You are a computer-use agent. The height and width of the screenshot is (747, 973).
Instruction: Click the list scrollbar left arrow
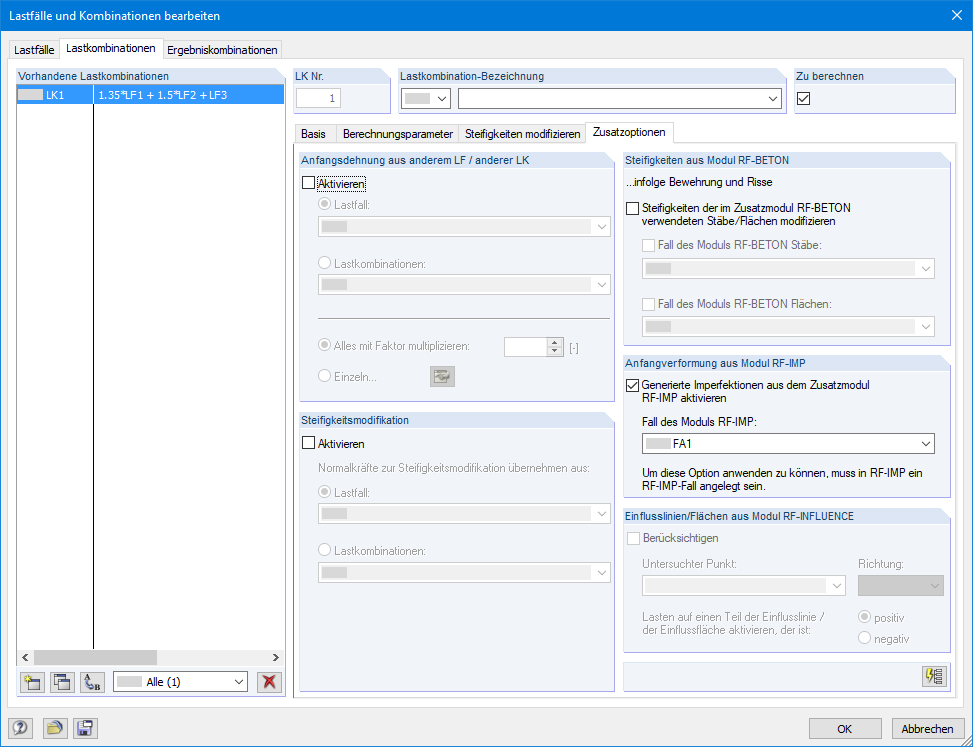25,658
